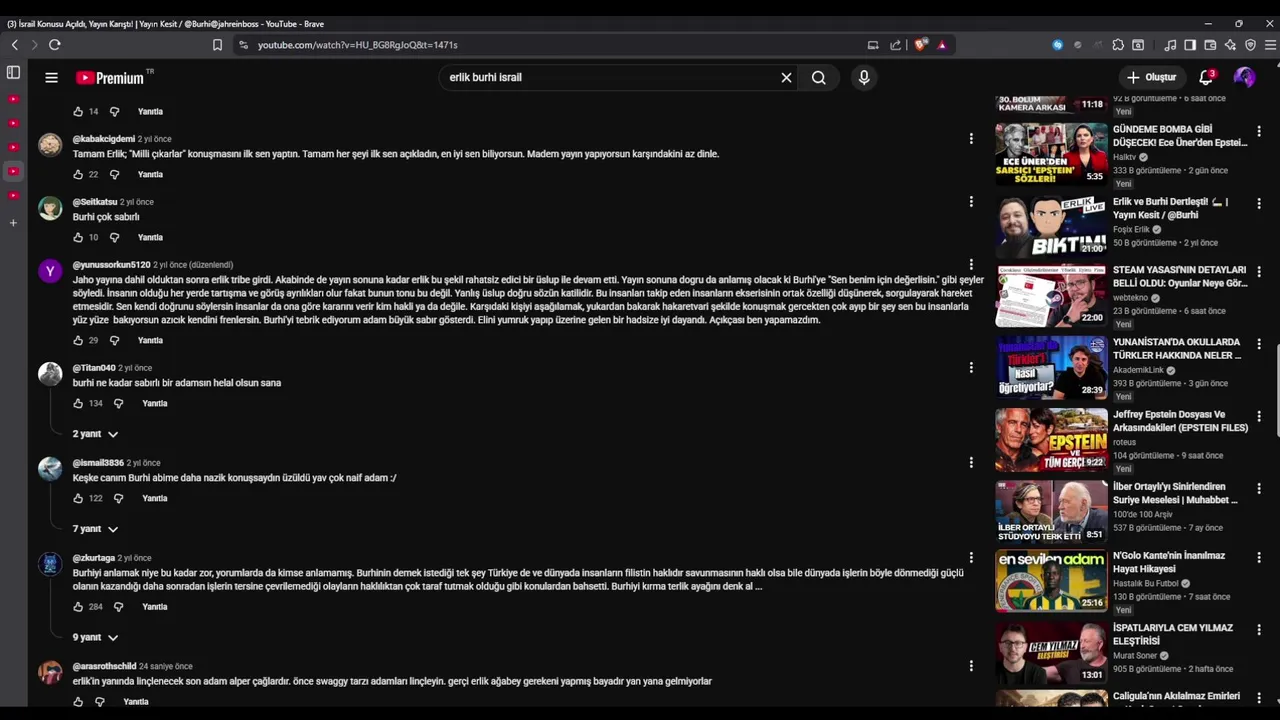Open three-dot menu on @kabakcigdemi's comment
This screenshot has width=1280, height=720.
[970, 139]
